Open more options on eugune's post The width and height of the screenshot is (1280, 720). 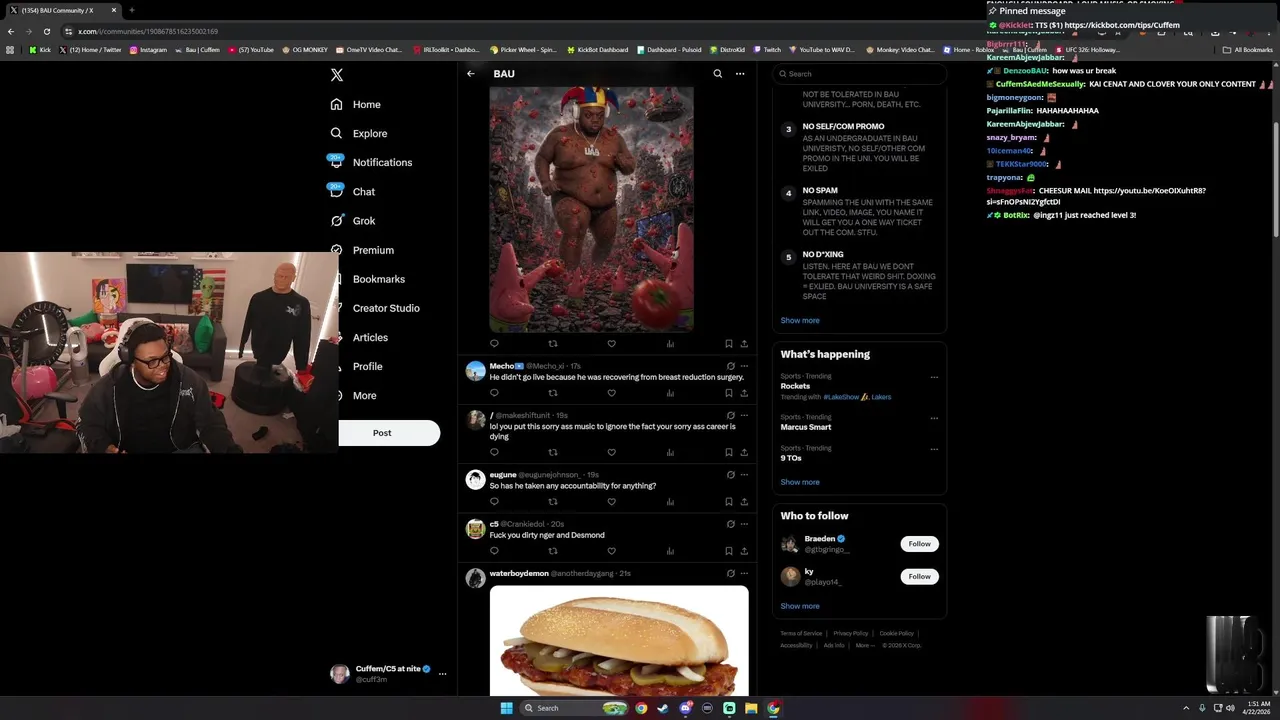[x=744, y=475]
